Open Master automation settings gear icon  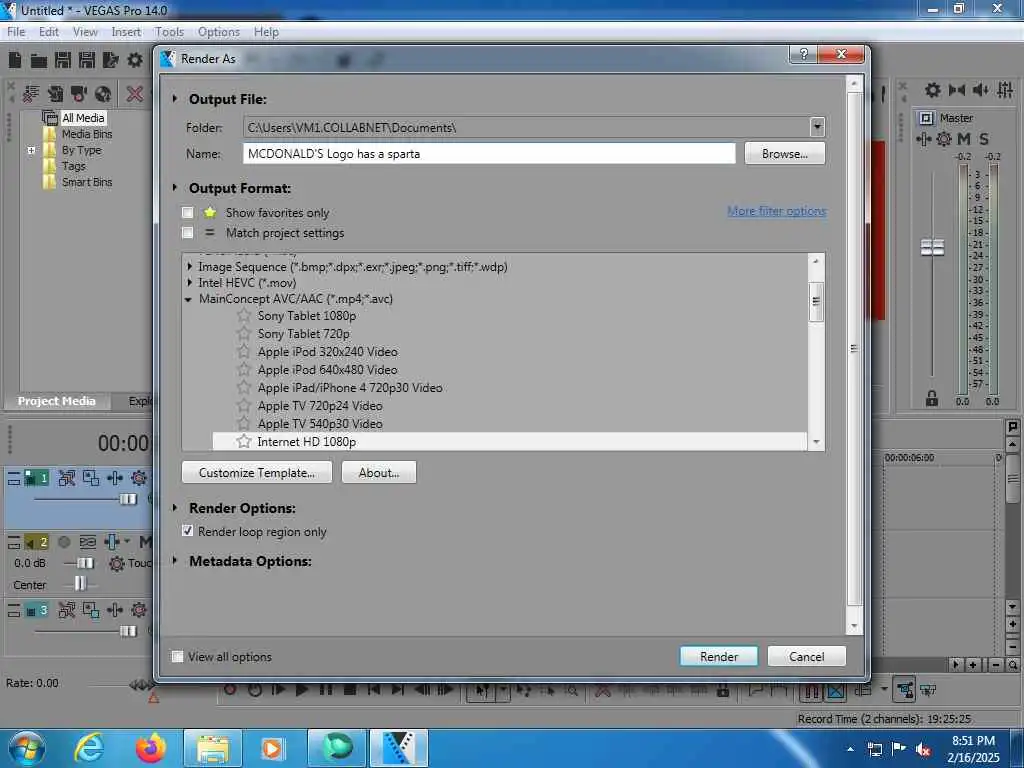pos(944,138)
